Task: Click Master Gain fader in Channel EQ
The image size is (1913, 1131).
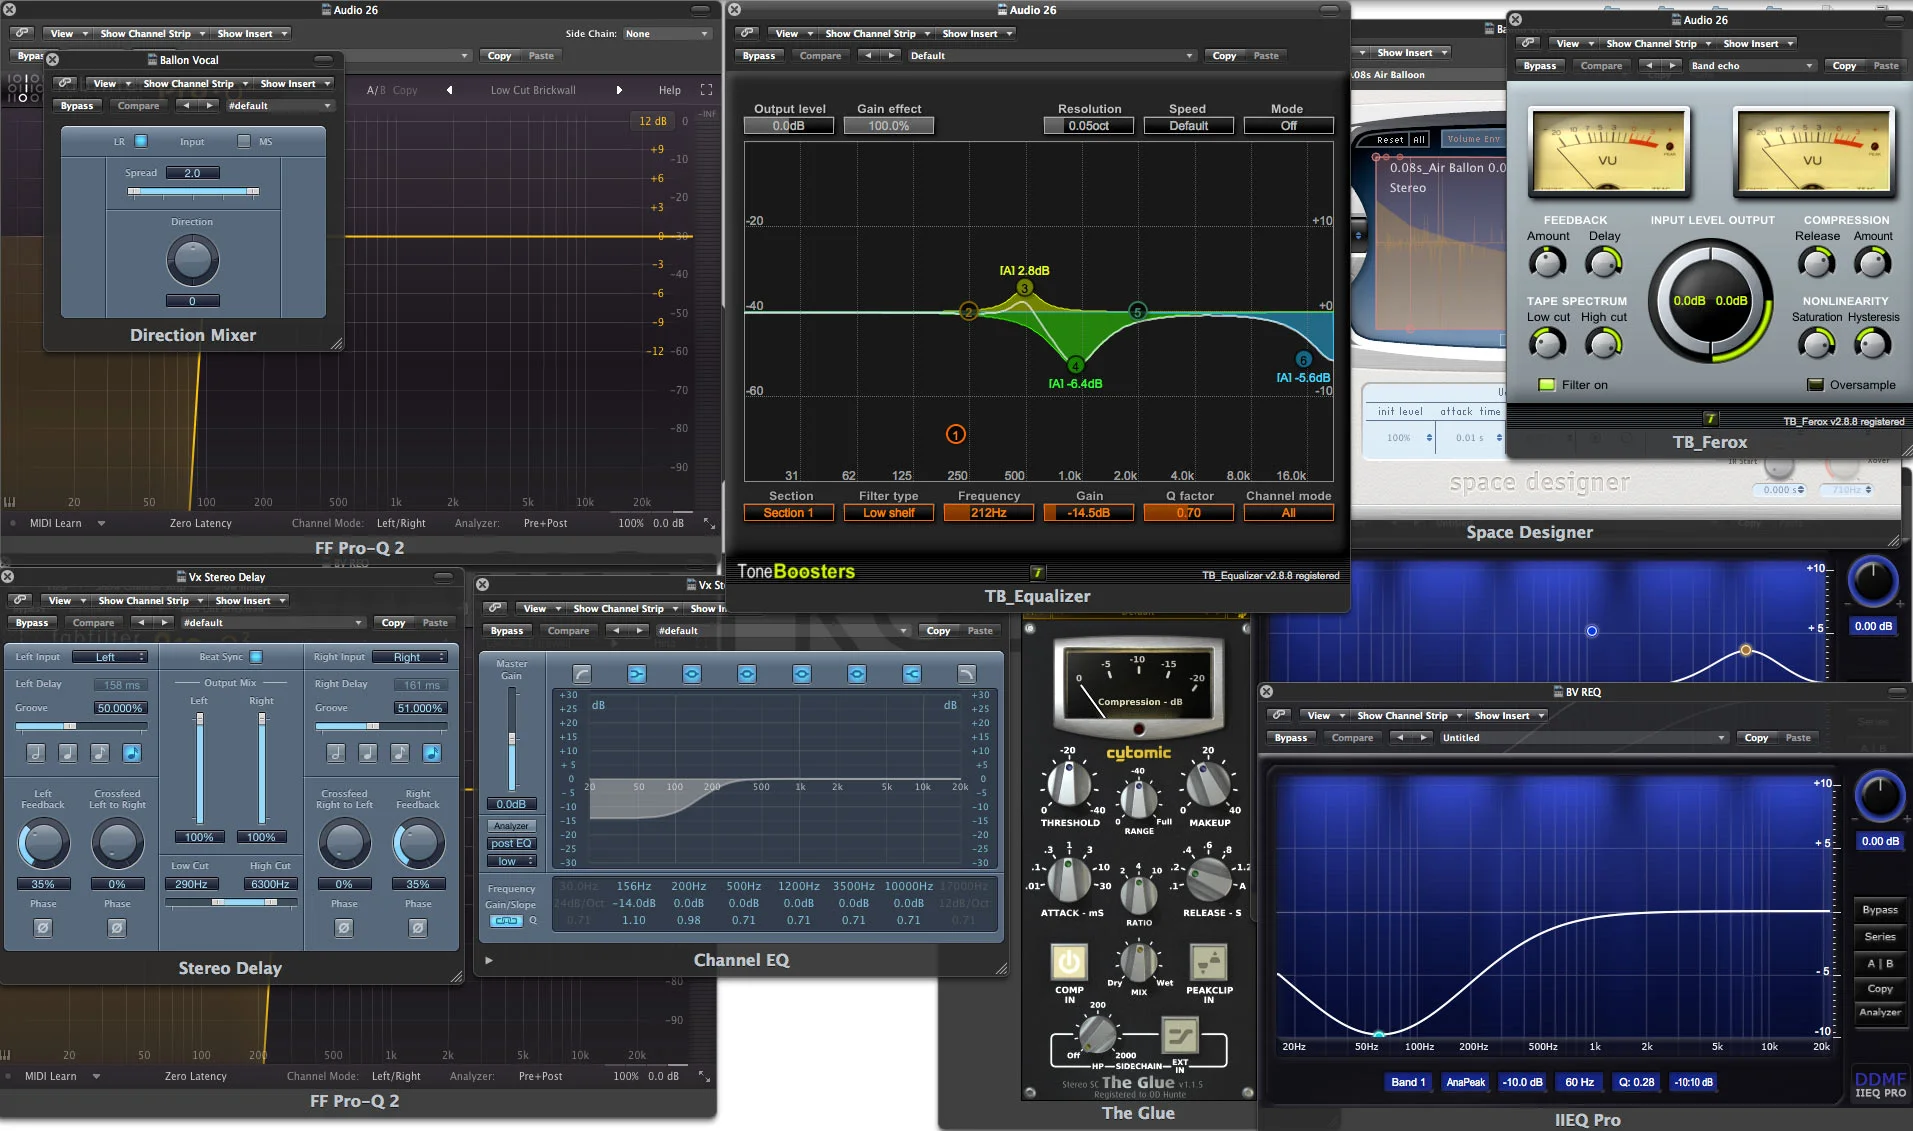Action: click(x=512, y=740)
